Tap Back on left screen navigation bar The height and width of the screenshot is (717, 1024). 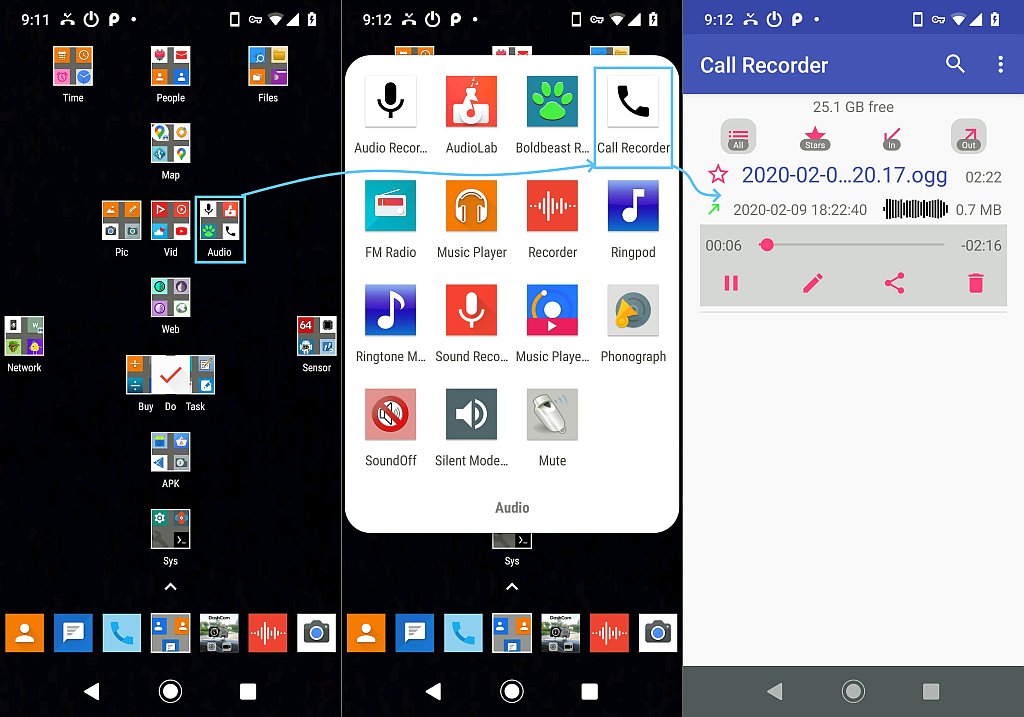(x=92, y=691)
